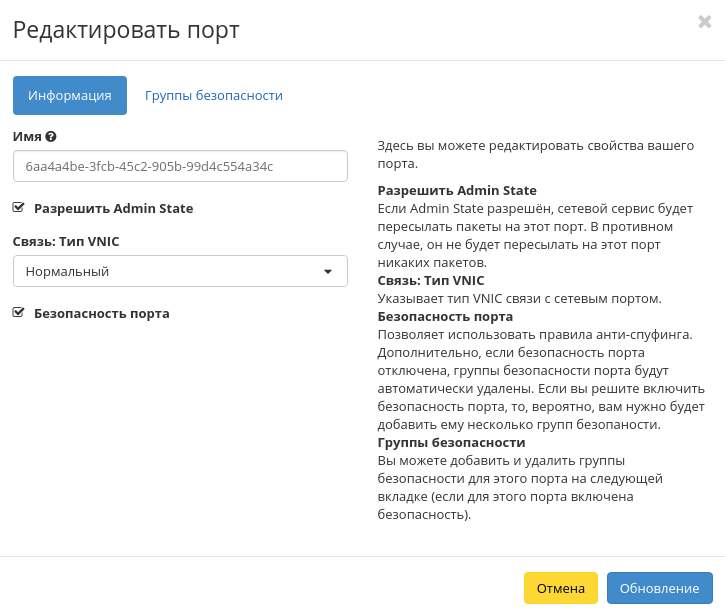The width and height of the screenshot is (725, 615).
Task: Click the help icon beside Имя
Action: [51, 136]
